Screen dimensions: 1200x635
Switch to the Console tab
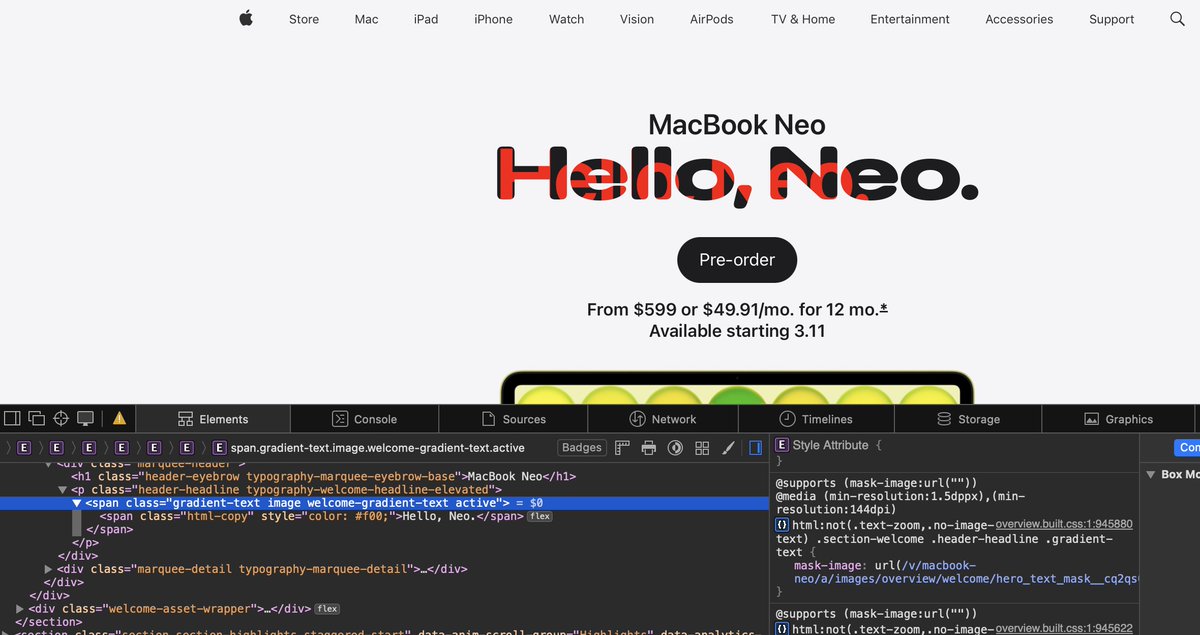(365, 419)
